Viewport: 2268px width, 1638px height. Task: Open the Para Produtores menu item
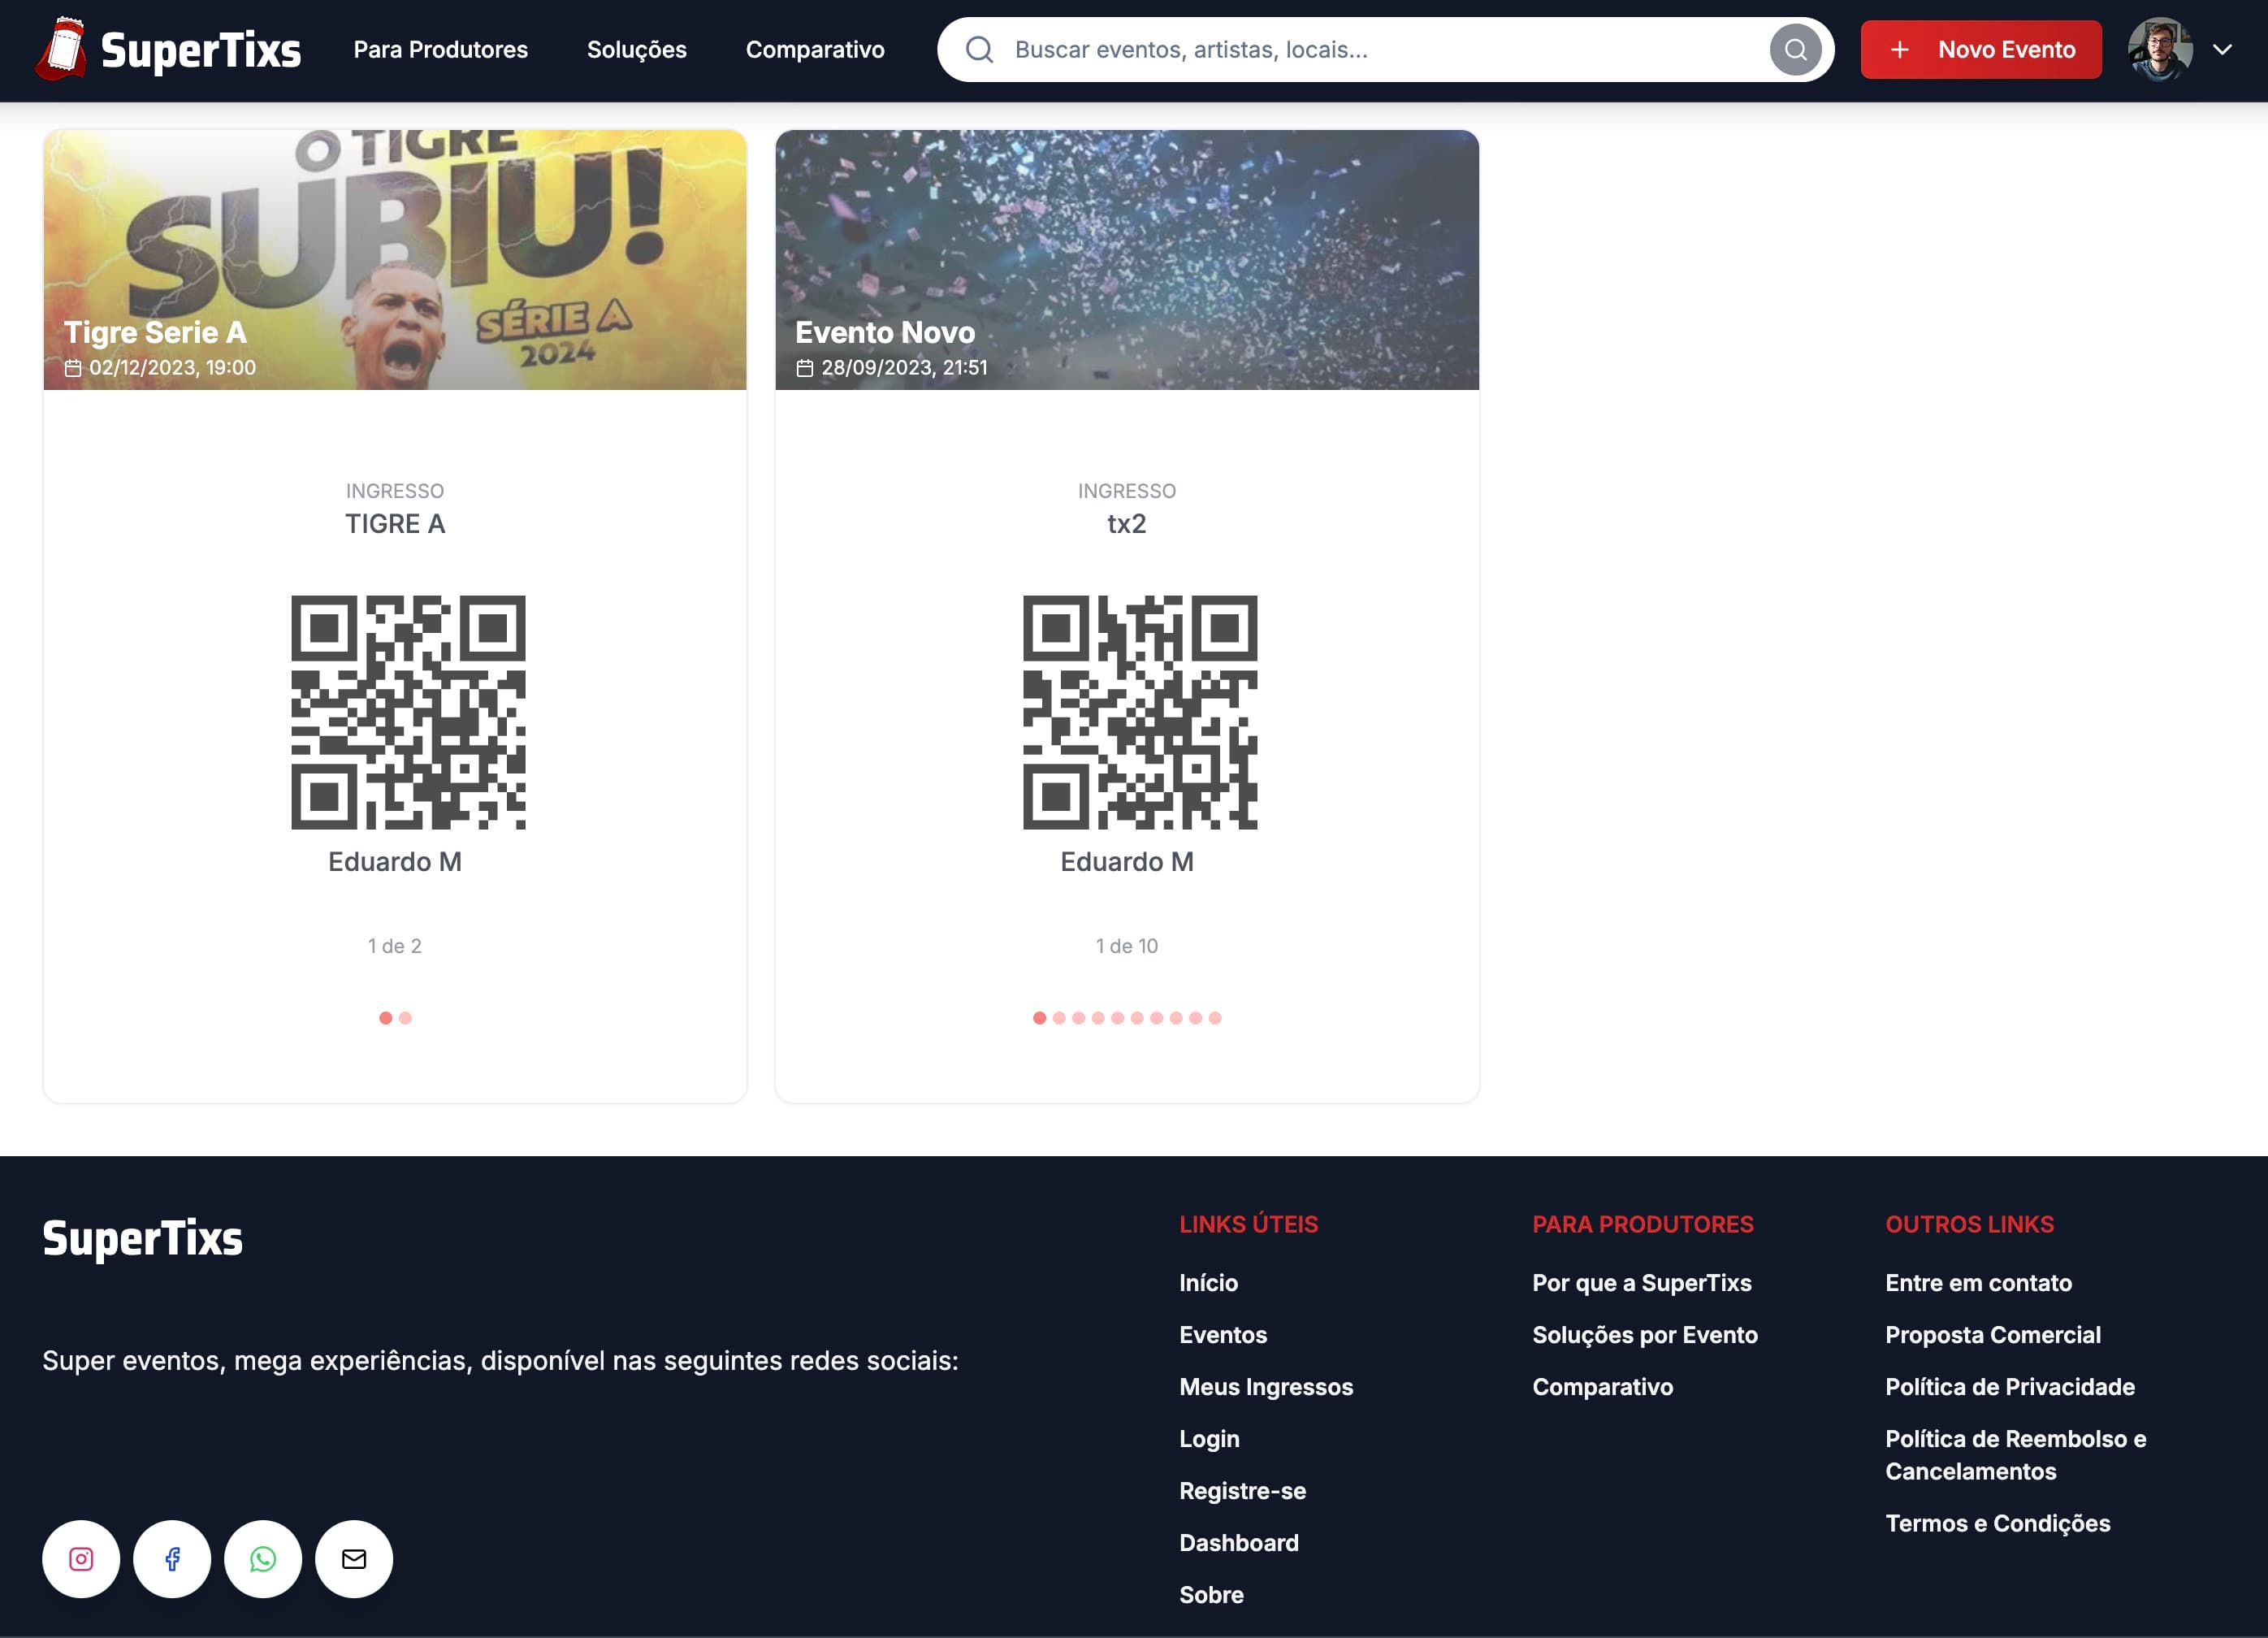coord(440,49)
